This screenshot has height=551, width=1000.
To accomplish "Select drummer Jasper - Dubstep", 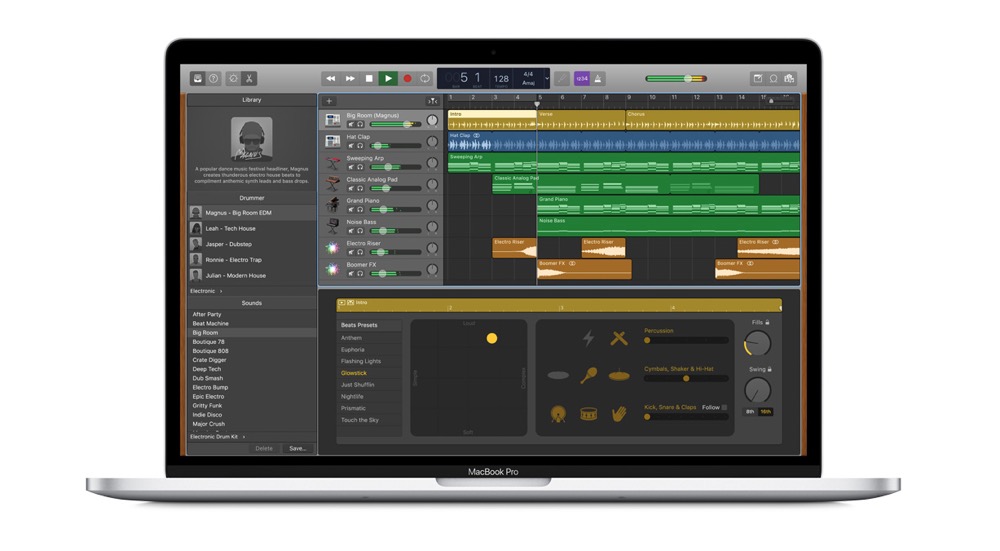I will pyautogui.click(x=252, y=244).
